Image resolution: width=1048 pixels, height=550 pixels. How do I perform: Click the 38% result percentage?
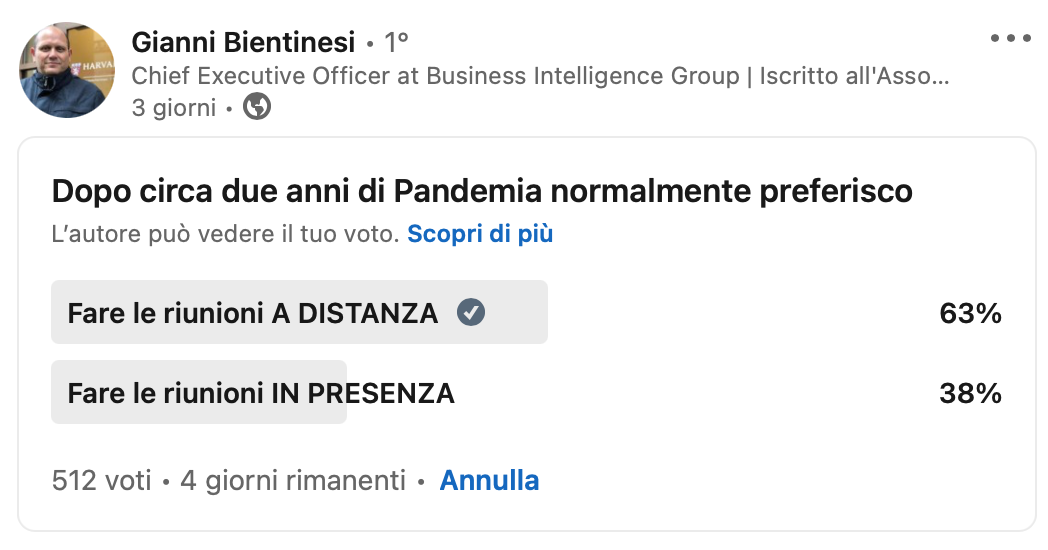point(970,393)
